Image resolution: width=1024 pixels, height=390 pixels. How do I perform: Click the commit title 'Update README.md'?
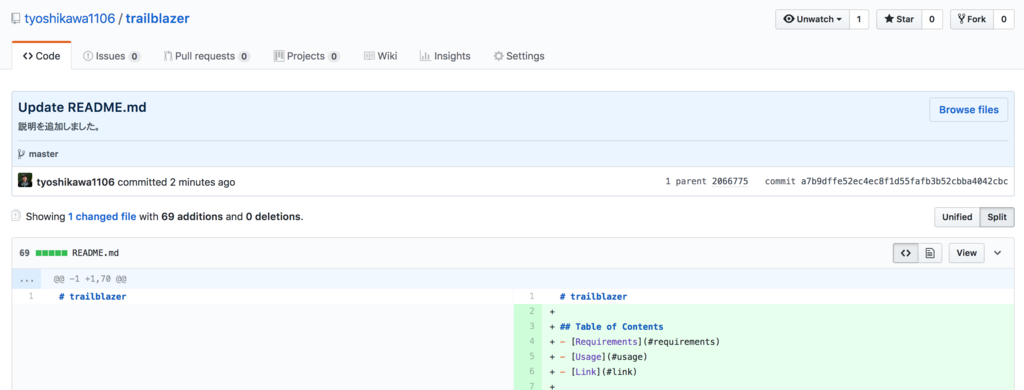pos(82,108)
